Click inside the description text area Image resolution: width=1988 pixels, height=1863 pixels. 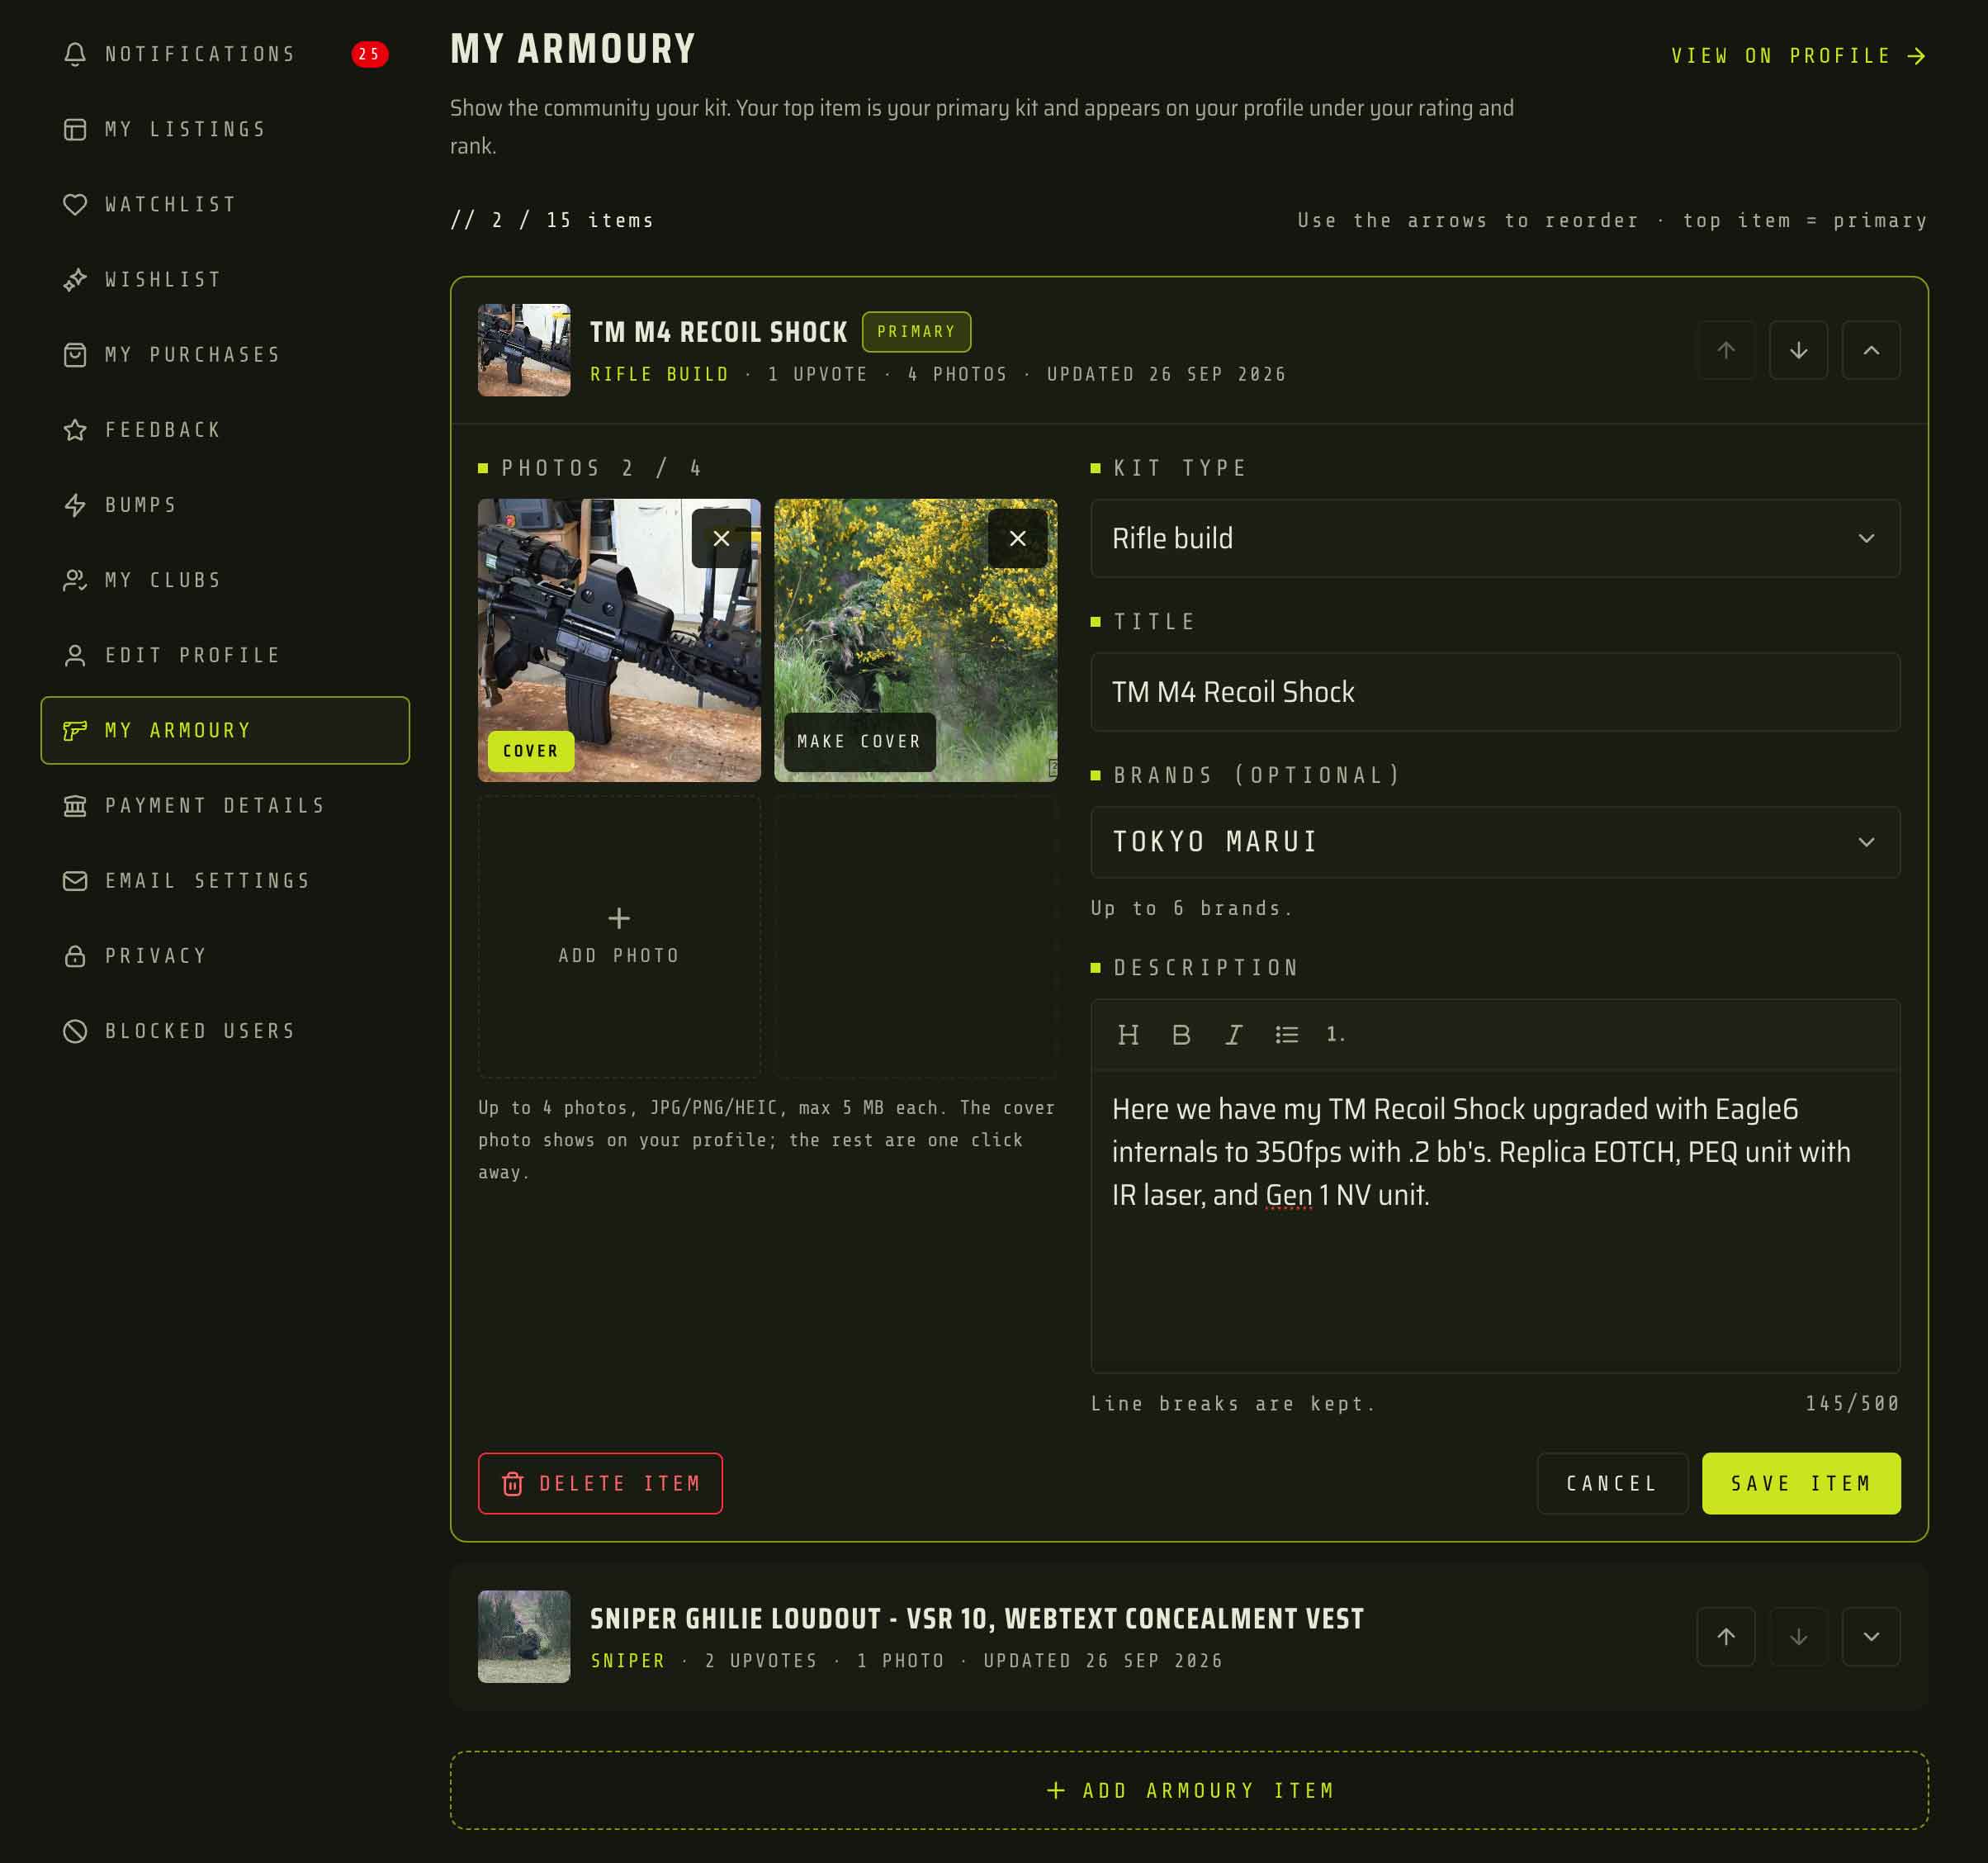[x=1495, y=1222]
